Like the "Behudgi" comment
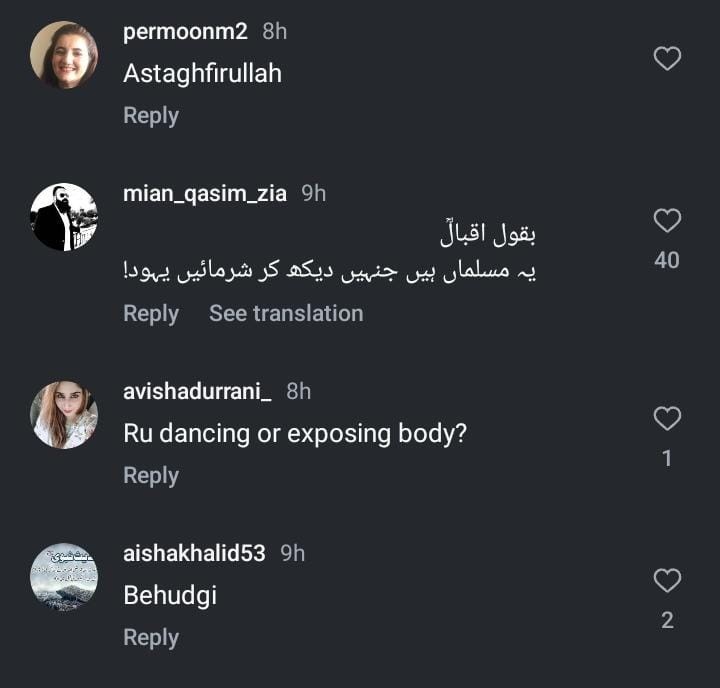Screen dimensions: 720x688 click(667, 580)
